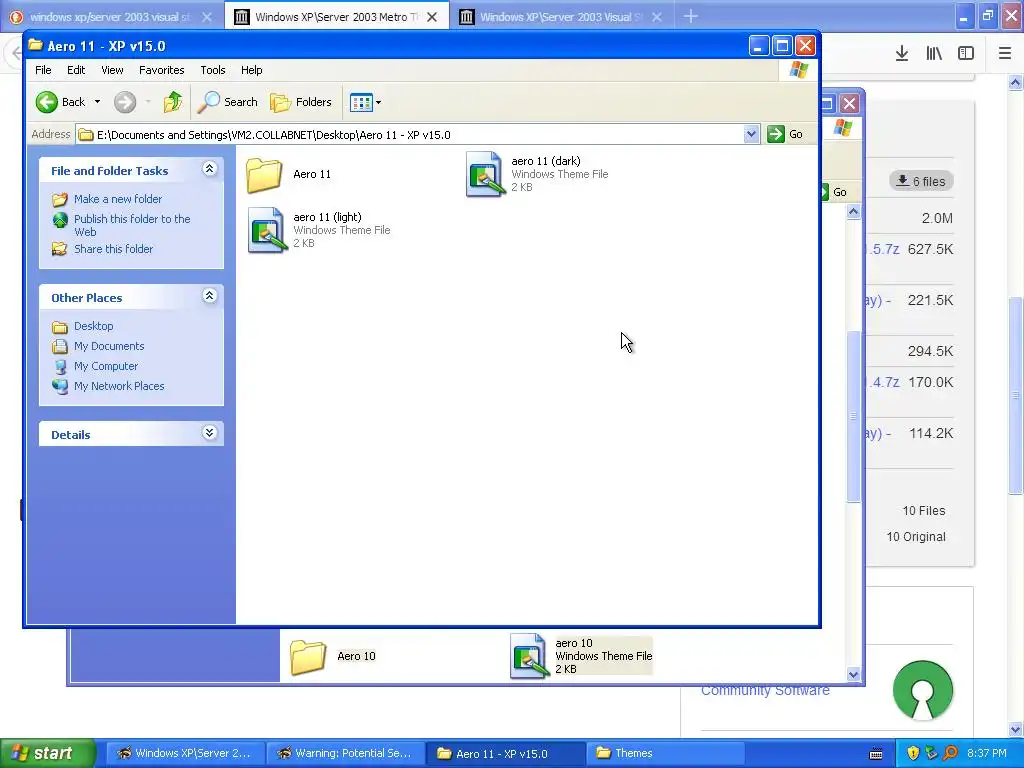The width and height of the screenshot is (1024, 768).
Task: Click the security shield tray icon
Action: point(913,753)
